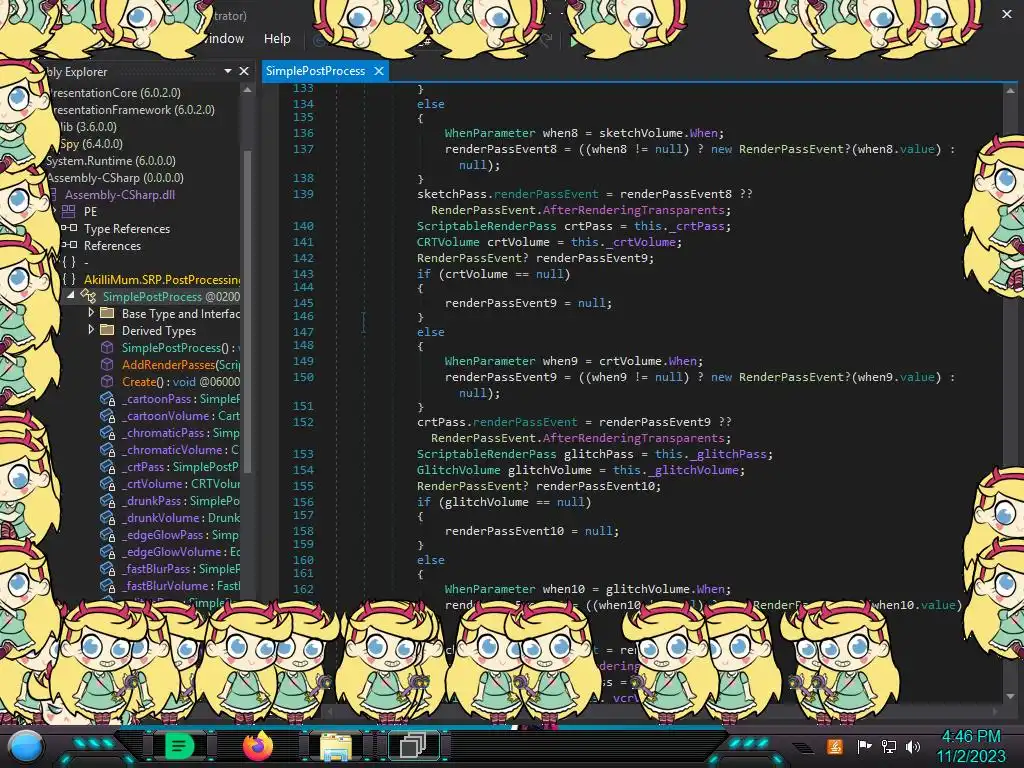Screen dimensions: 1024x768
Task: Open Firefox from the taskbar
Action: 257,745
